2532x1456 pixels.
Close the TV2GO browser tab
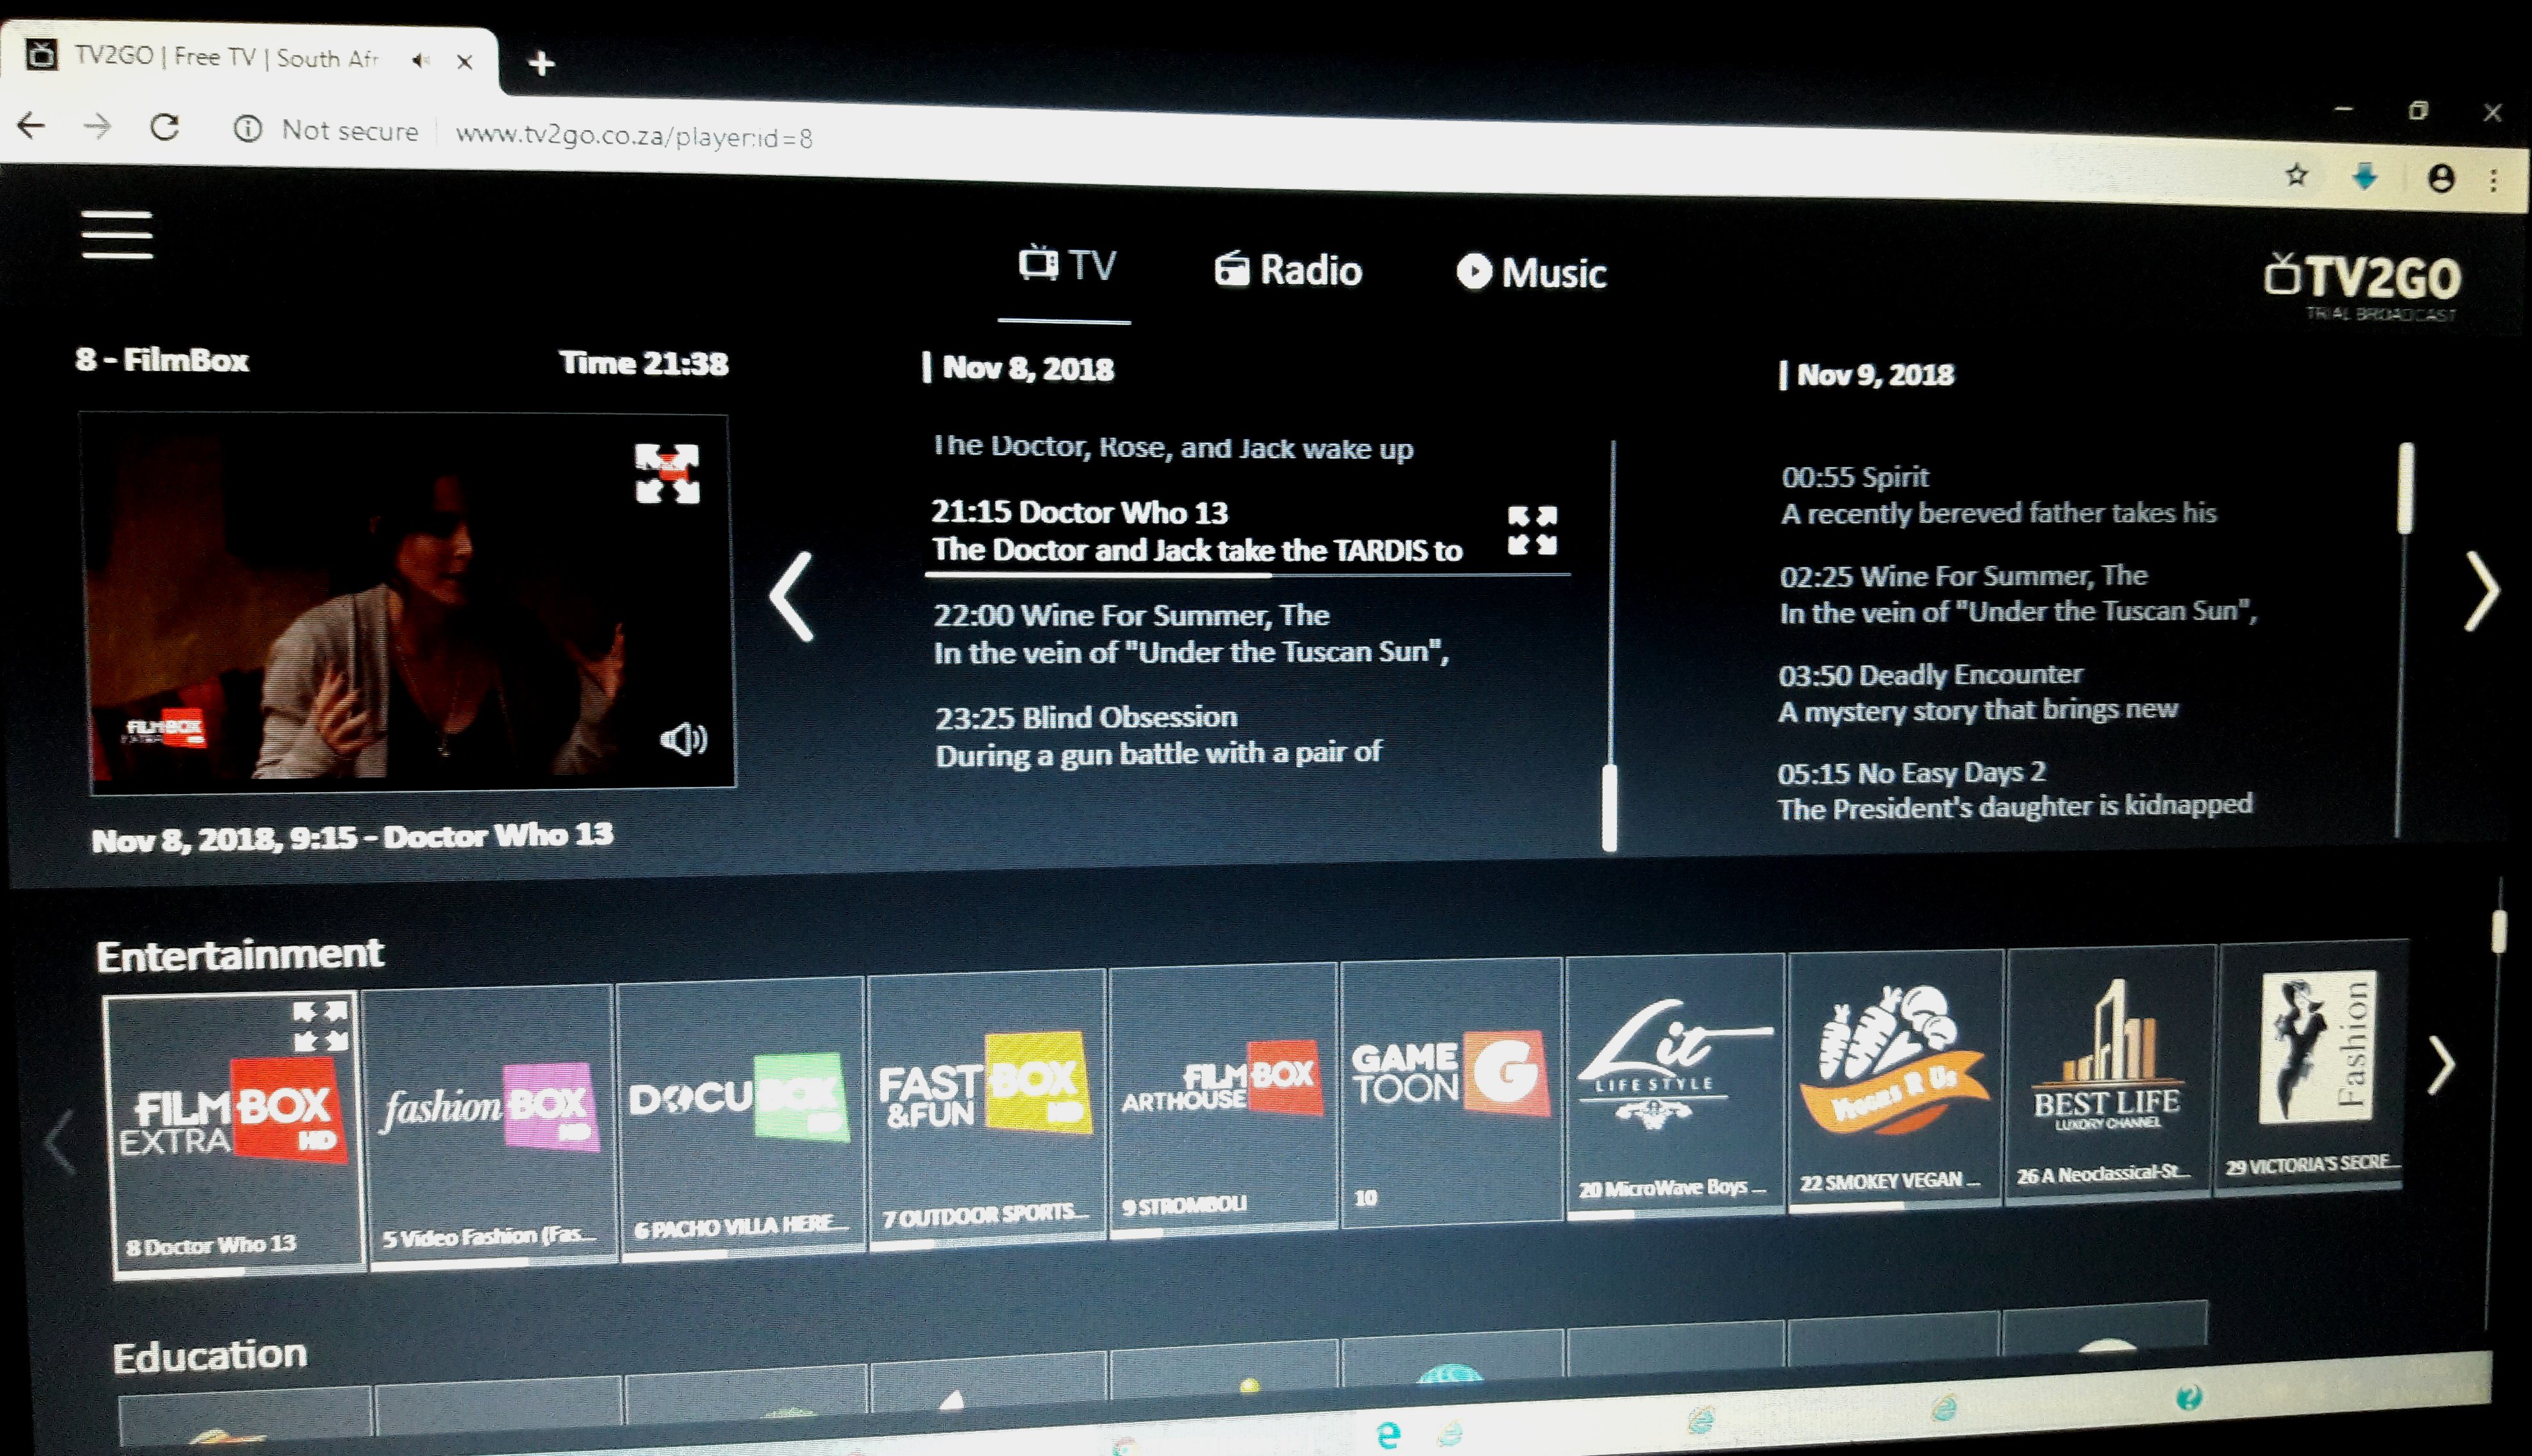pyautogui.click(x=464, y=62)
